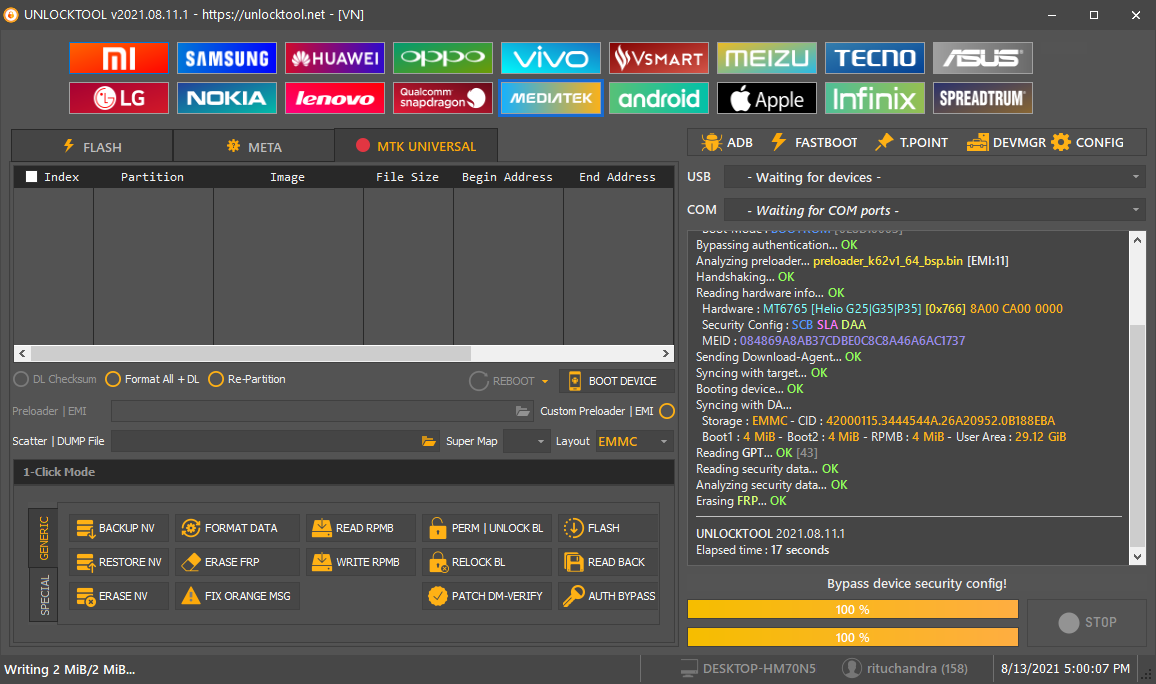Expand the COM ports dropdown
The height and width of the screenshot is (684, 1156).
coord(1135,210)
